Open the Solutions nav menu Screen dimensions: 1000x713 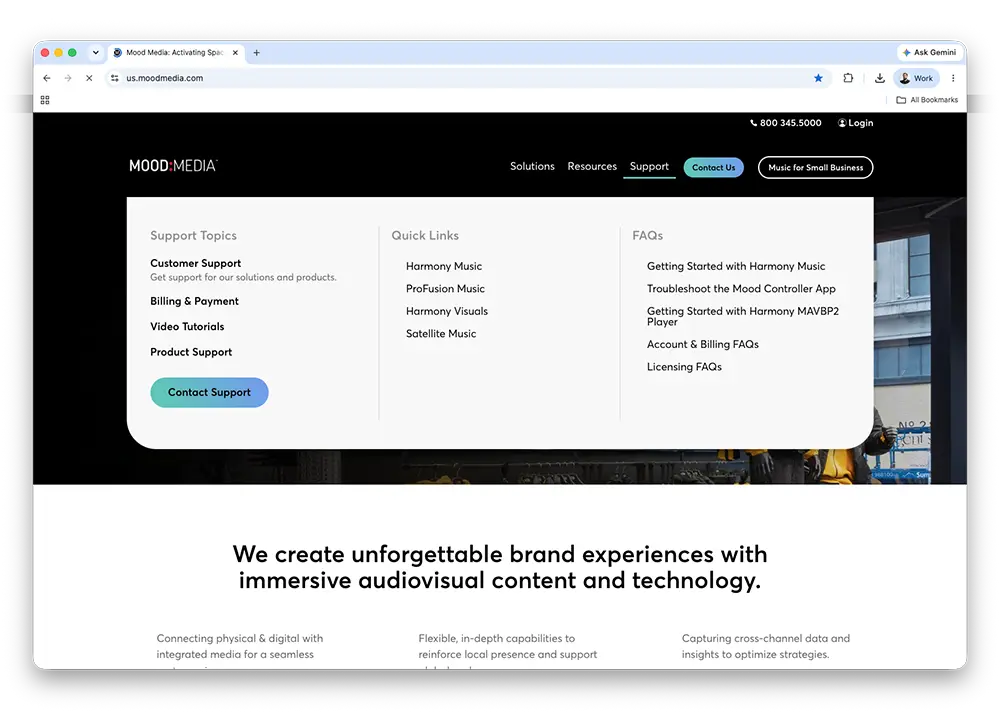[x=532, y=166]
